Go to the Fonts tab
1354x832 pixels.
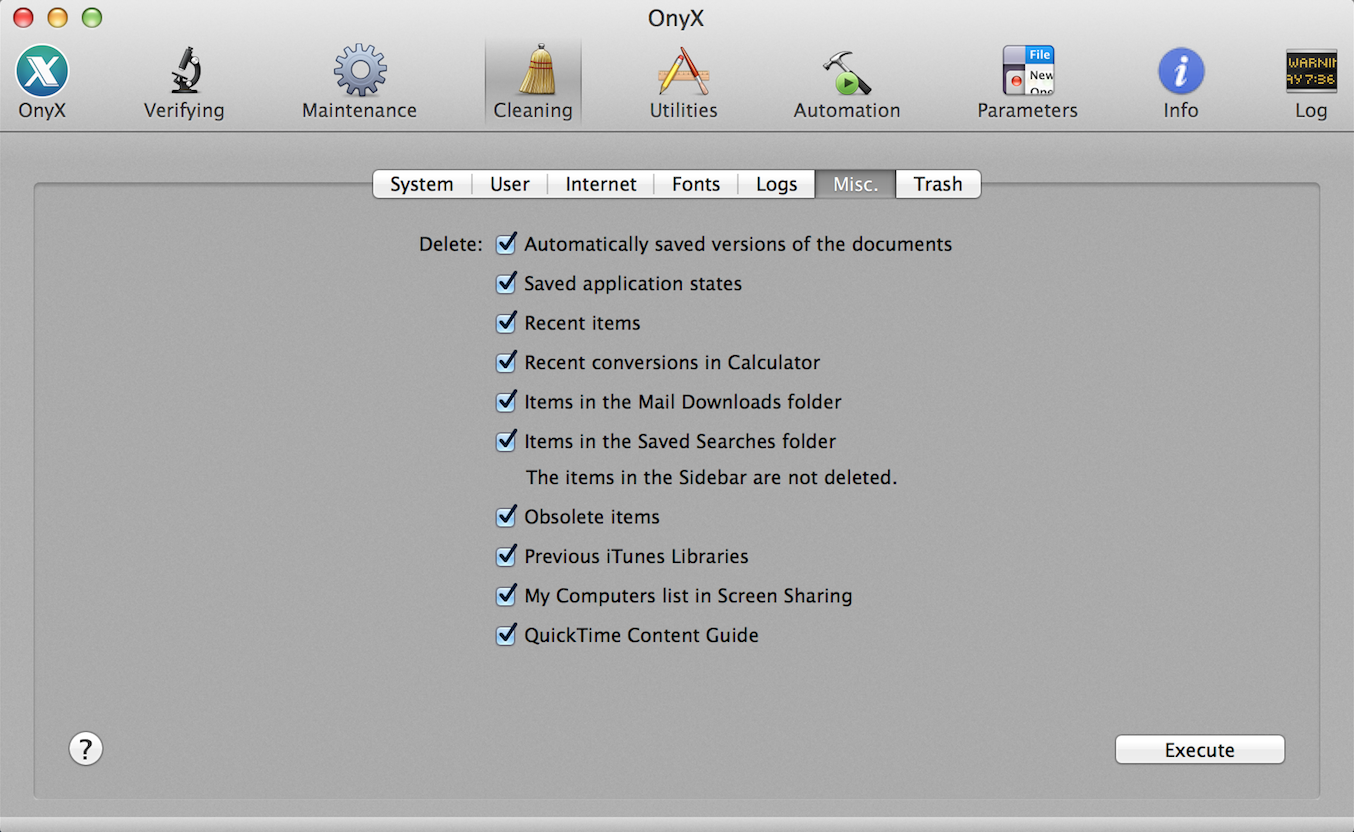[x=696, y=184]
